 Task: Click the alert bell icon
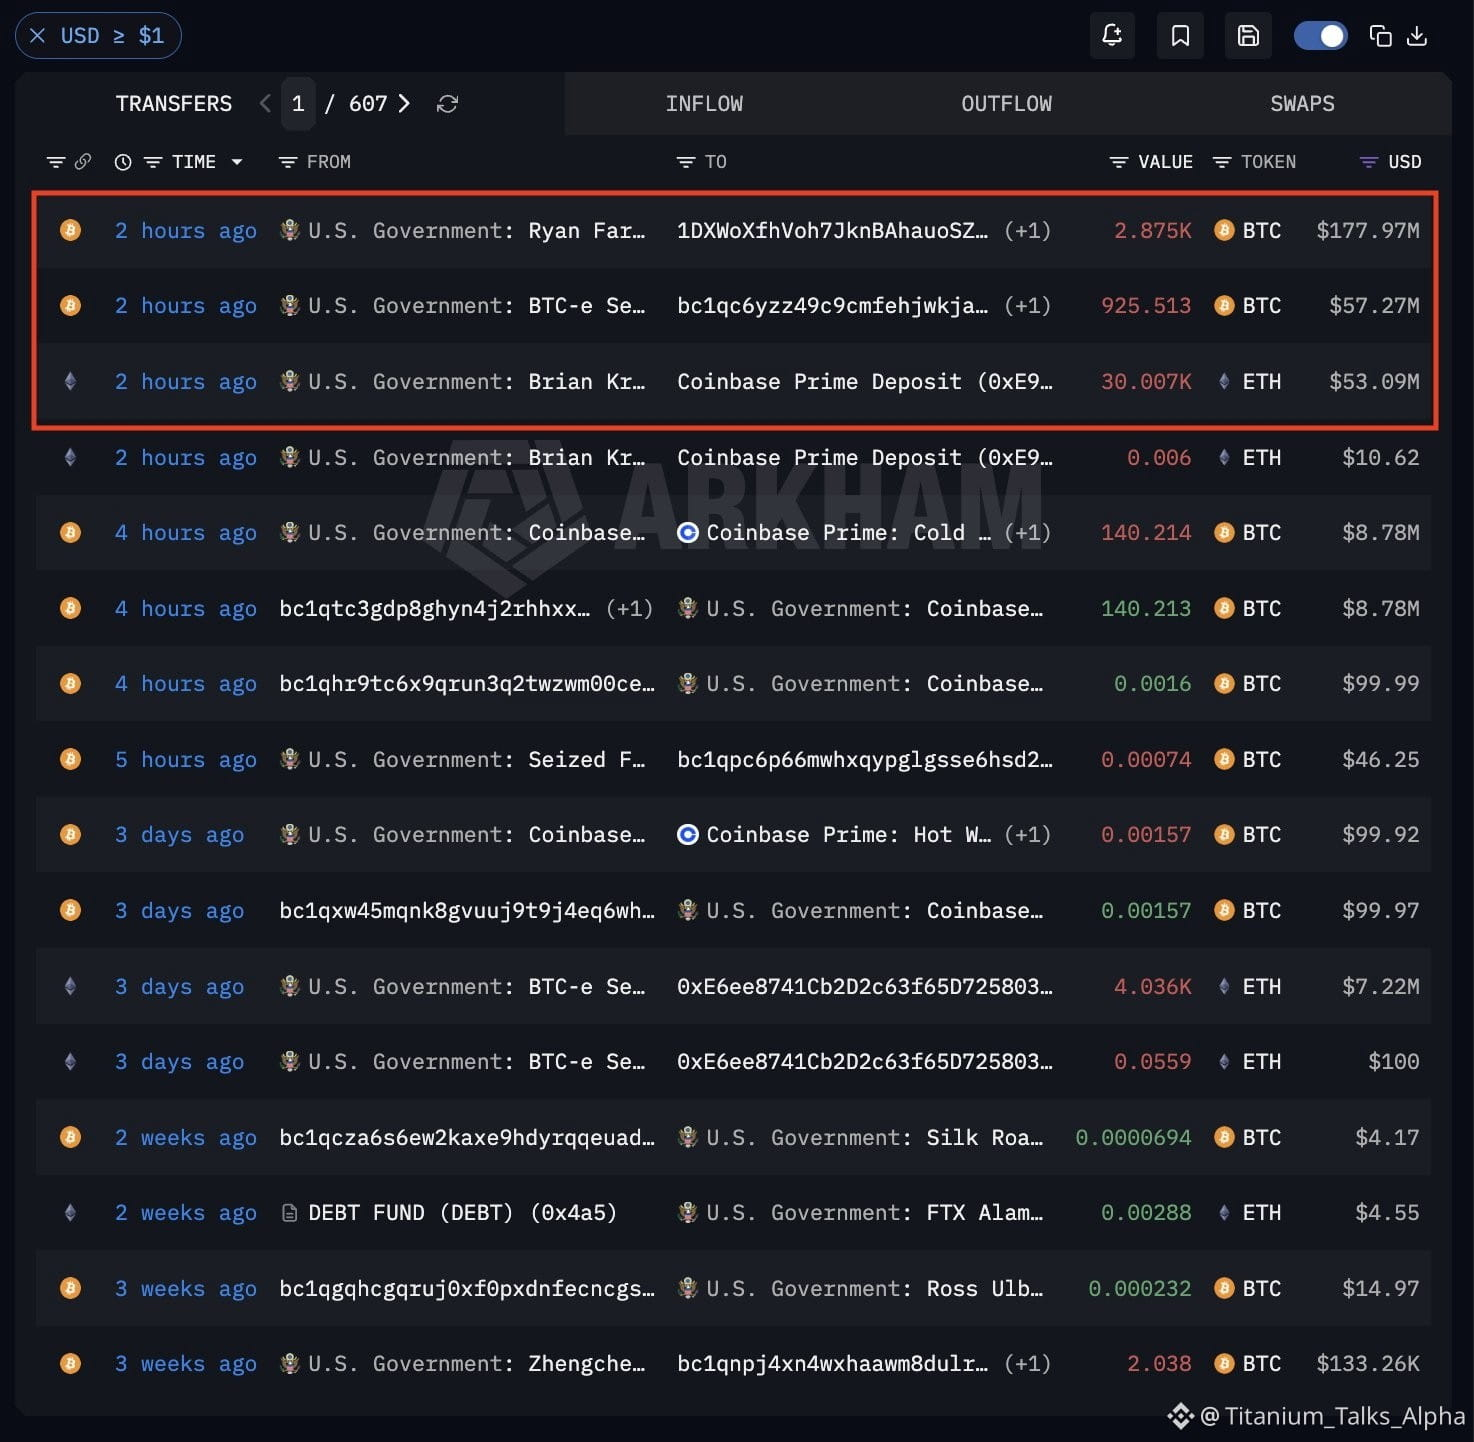coord(1112,36)
